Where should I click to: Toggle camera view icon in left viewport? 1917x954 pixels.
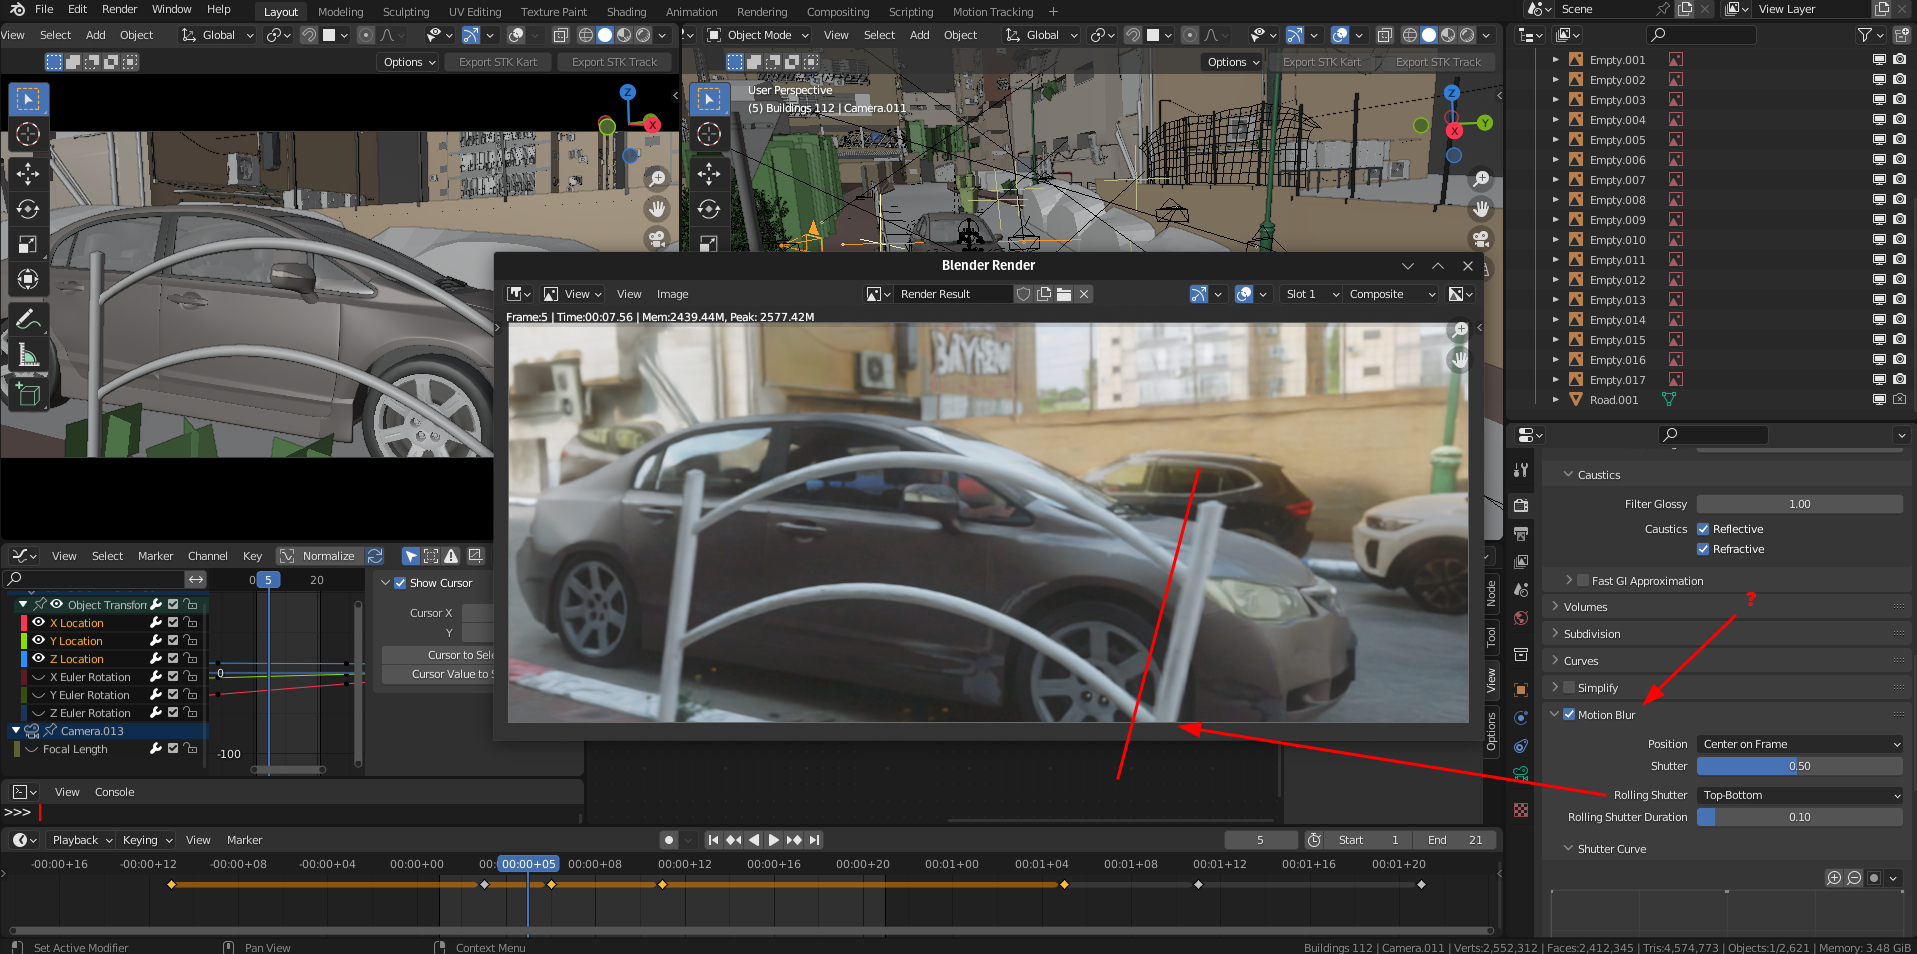(657, 239)
